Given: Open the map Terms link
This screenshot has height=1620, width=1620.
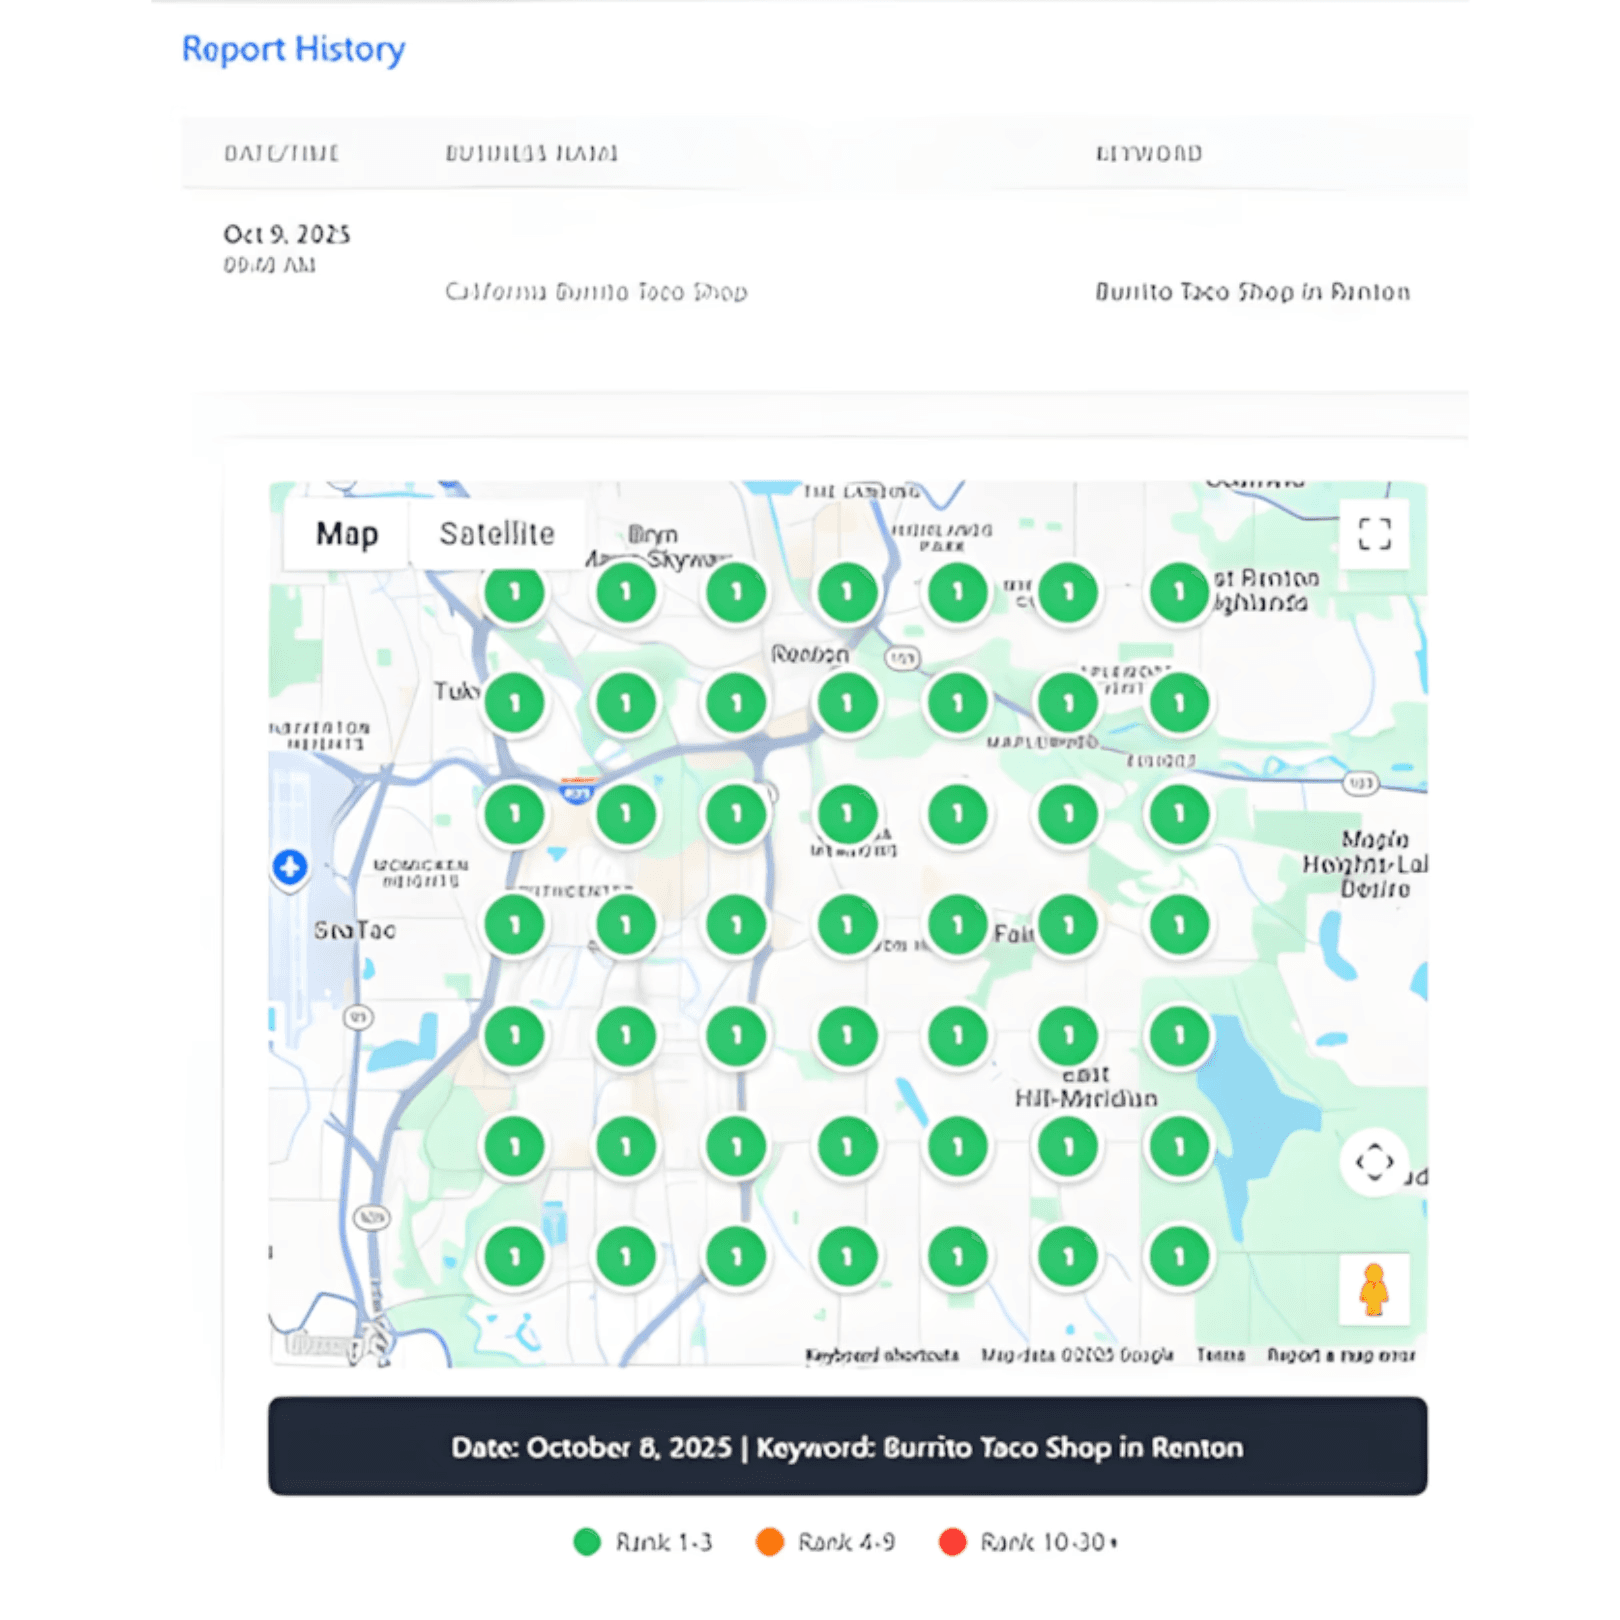Looking at the screenshot, I should 1221,1355.
